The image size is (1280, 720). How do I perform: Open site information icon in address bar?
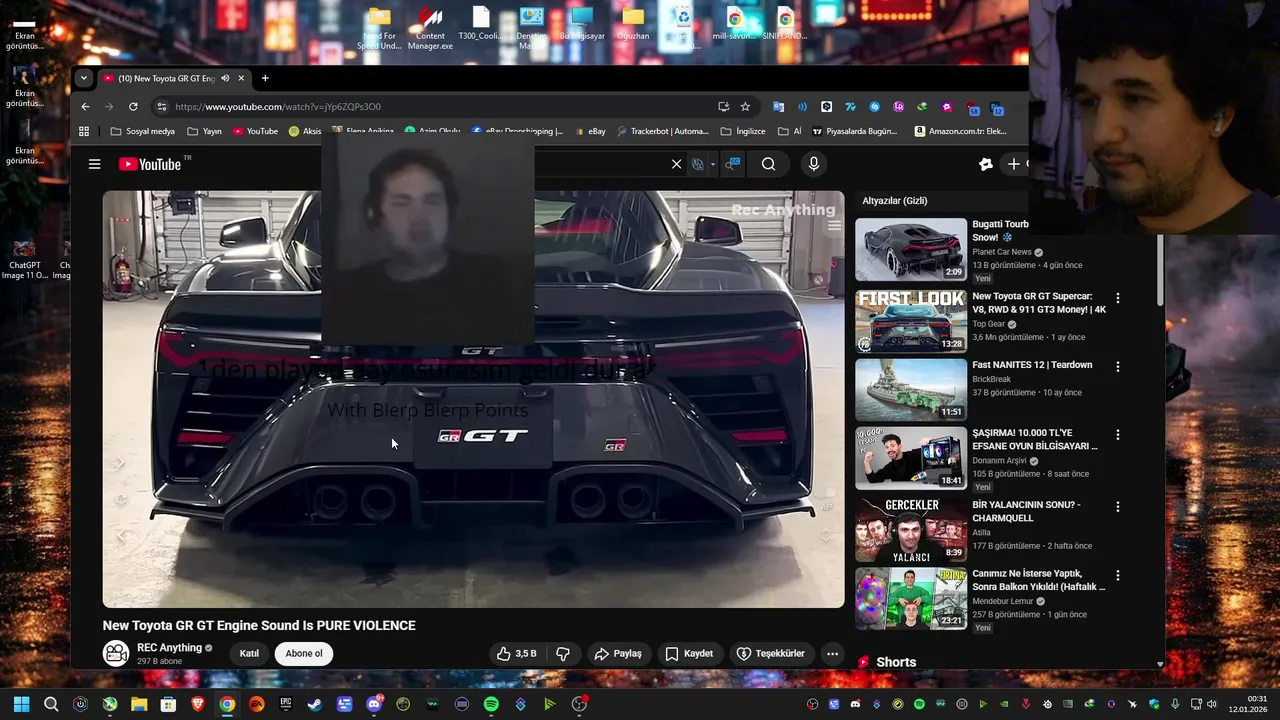point(161,106)
